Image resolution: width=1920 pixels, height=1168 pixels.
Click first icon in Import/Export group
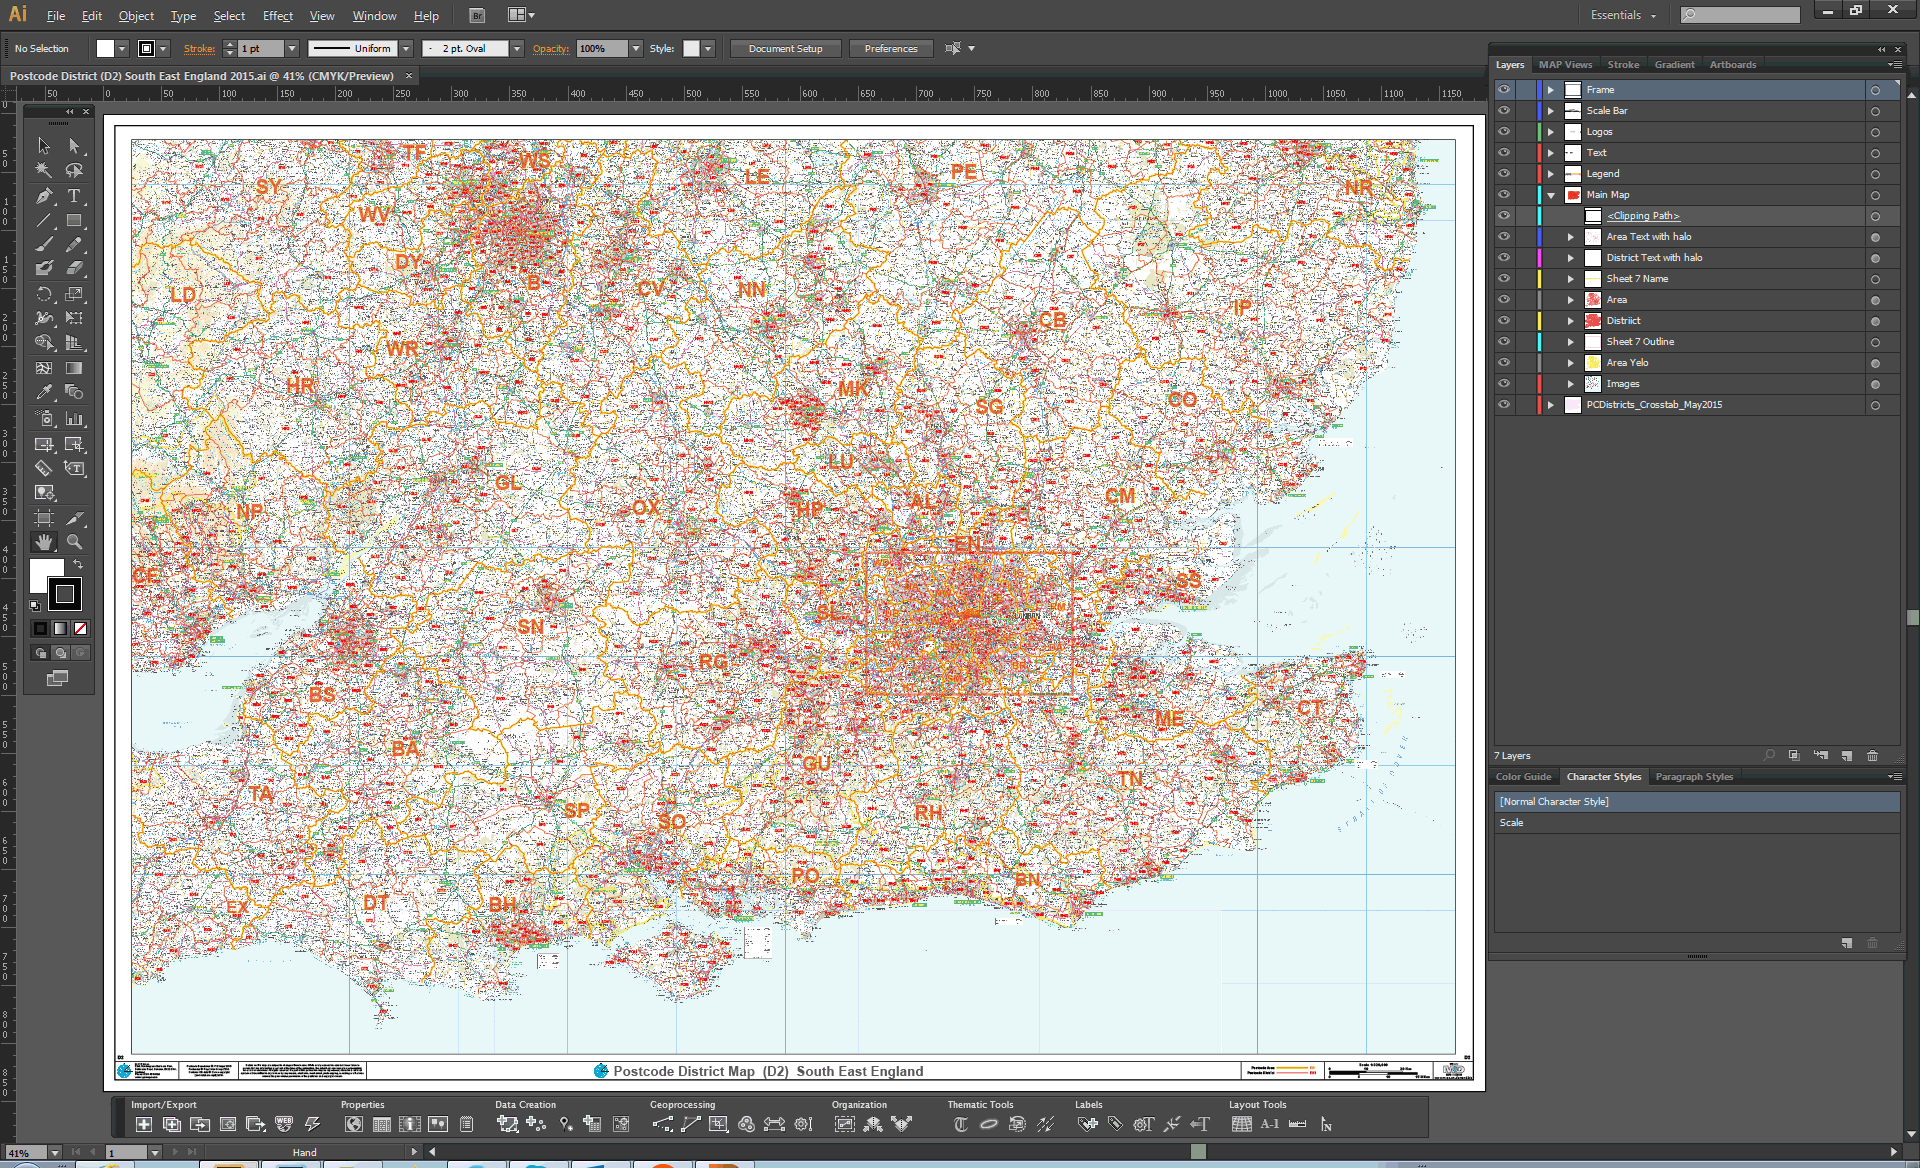(x=144, y=1124)
